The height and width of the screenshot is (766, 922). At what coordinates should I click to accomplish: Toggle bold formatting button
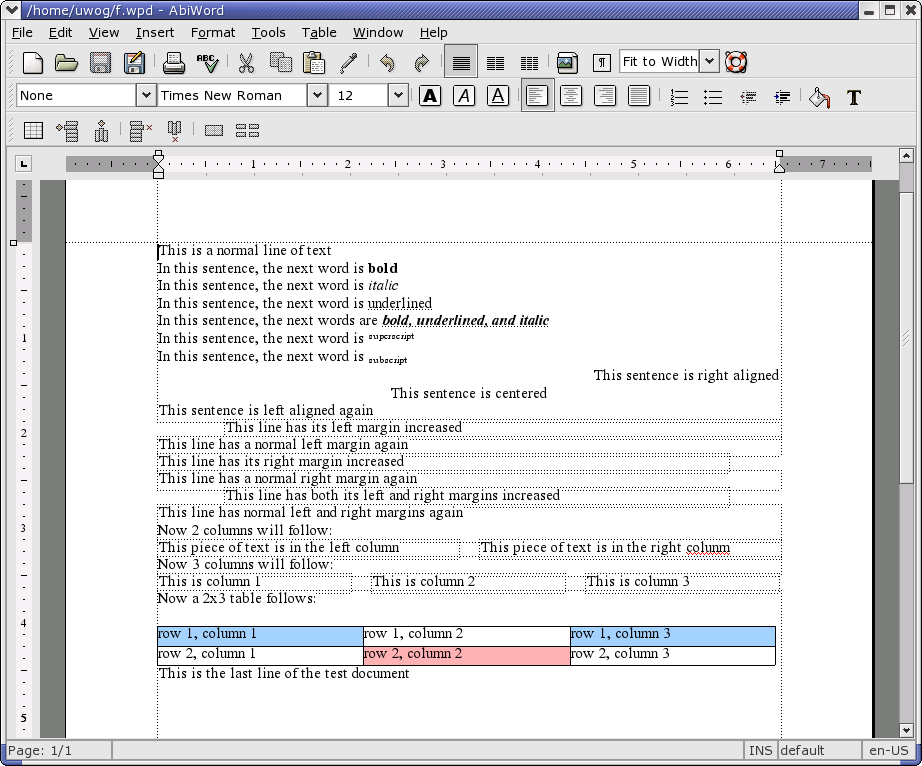click(430, 96)
